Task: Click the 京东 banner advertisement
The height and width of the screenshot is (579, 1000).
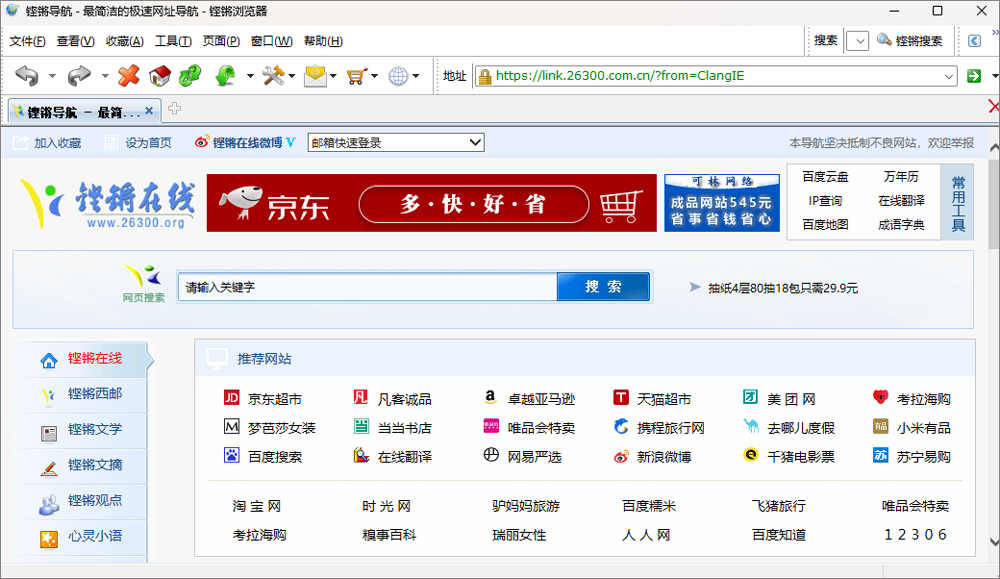Action: point(432,203)
